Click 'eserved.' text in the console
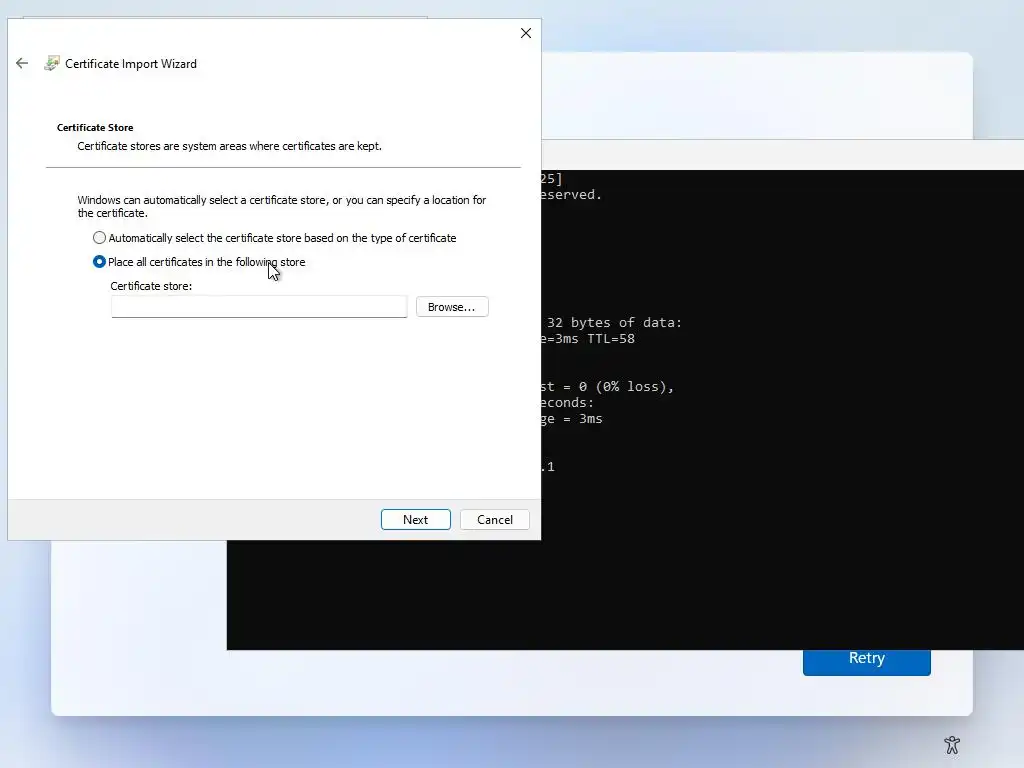This screenshot has width=1024, height=768. click(571, 195)
